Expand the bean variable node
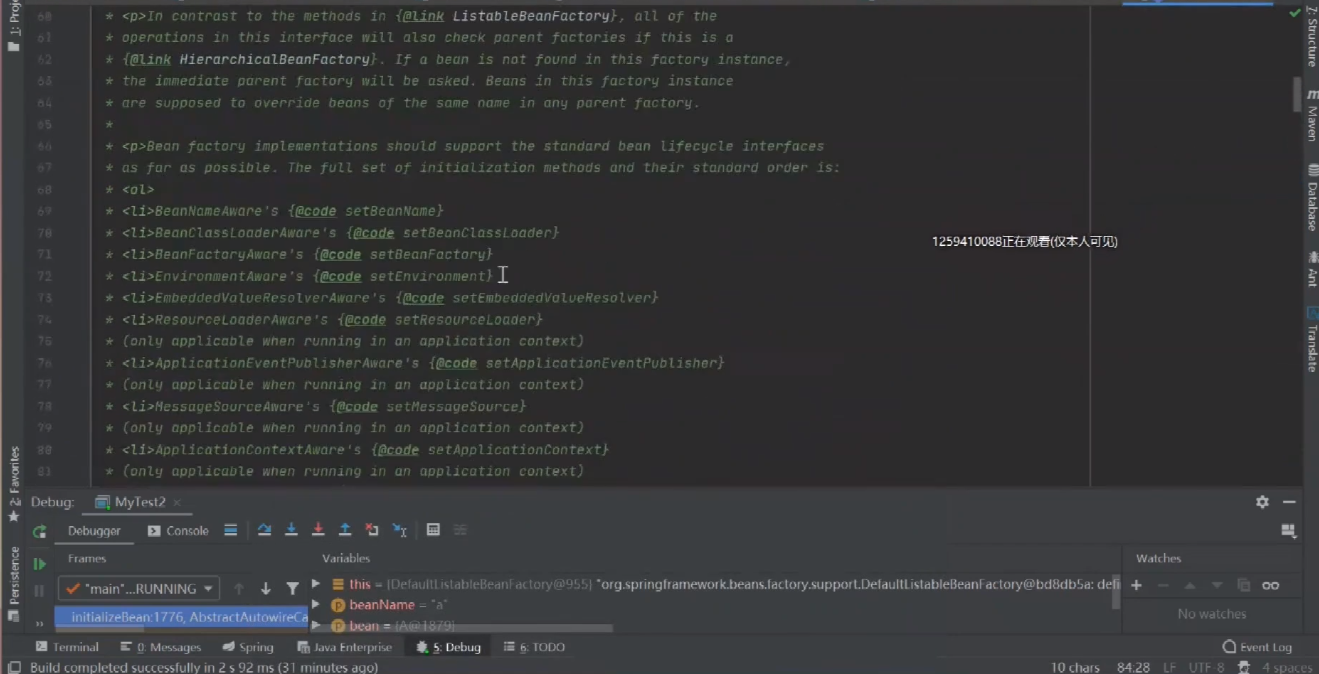The width and height of the screenshot is (1319, 674). coord(316,625)
